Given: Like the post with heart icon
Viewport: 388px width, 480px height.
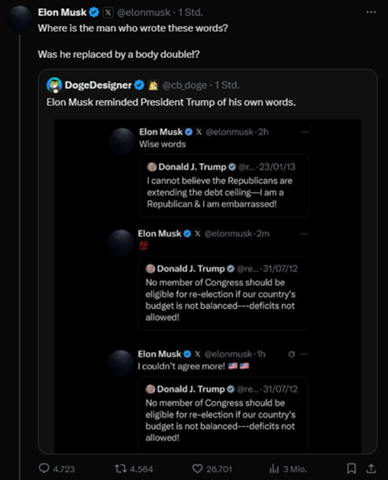Looking at the screenshot, I should (x=197, y=469).
